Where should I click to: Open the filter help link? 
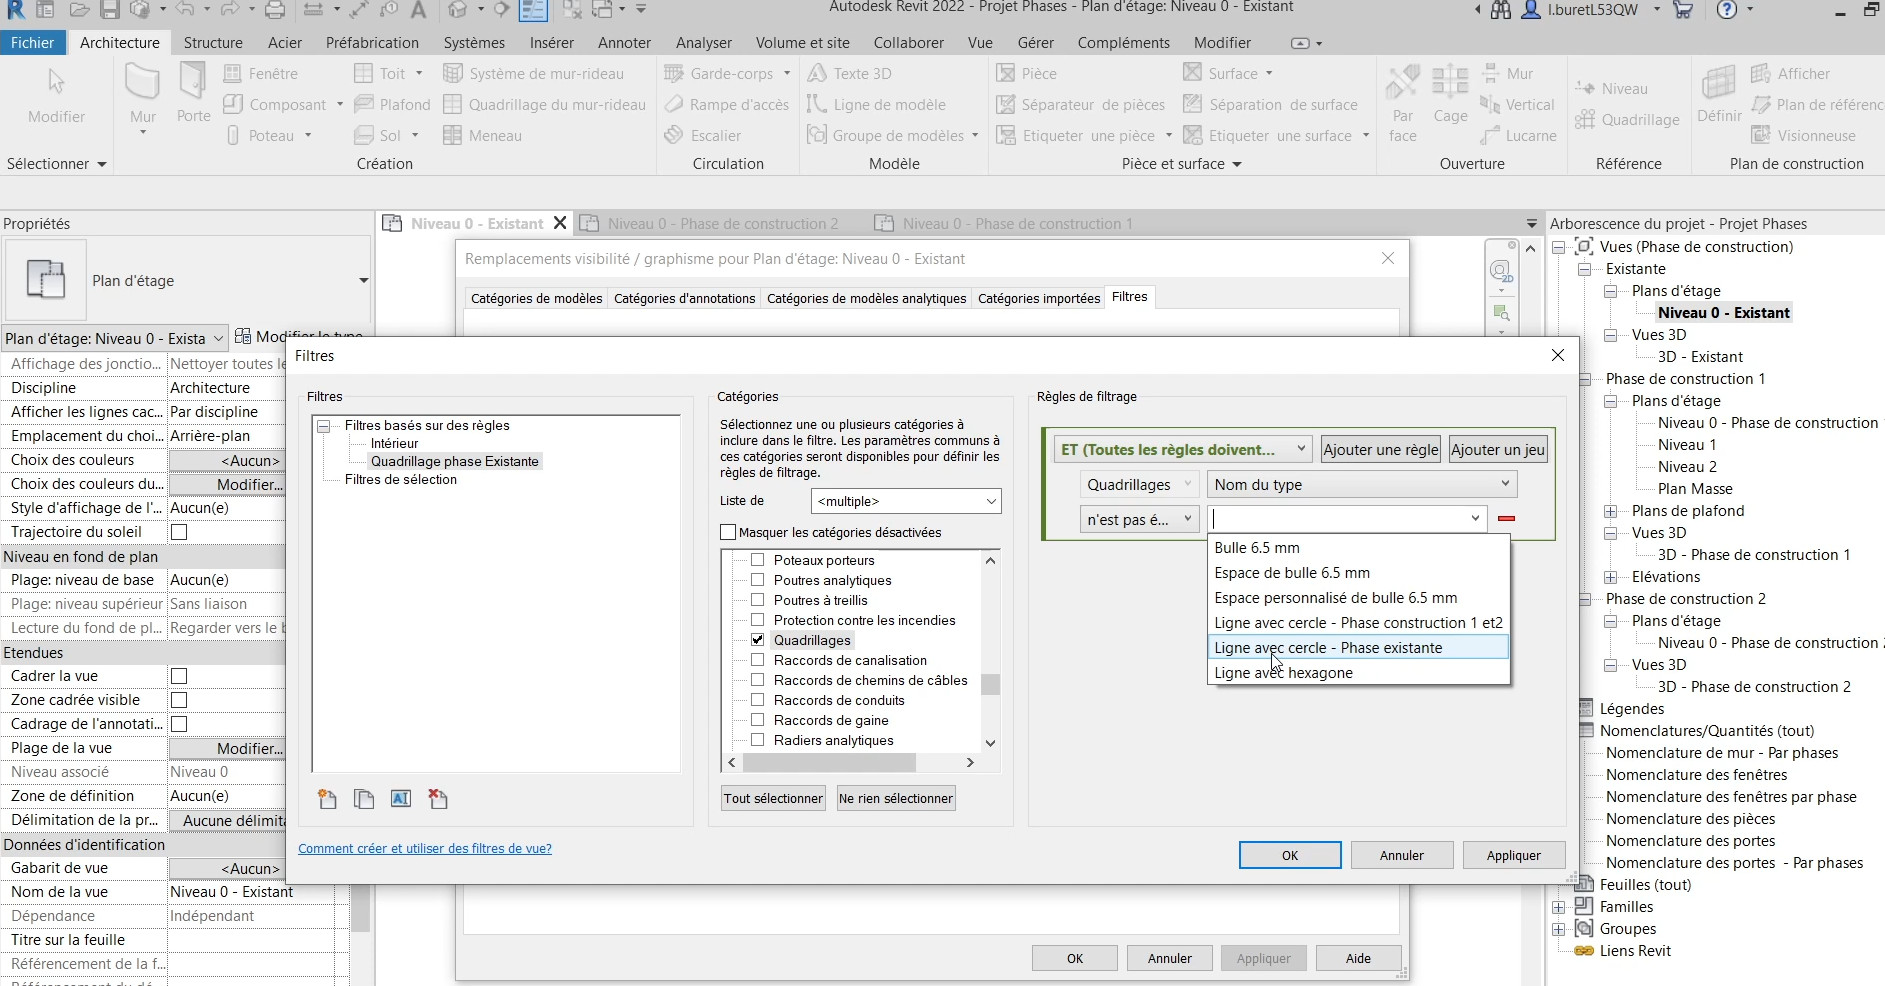coord(424,849)
